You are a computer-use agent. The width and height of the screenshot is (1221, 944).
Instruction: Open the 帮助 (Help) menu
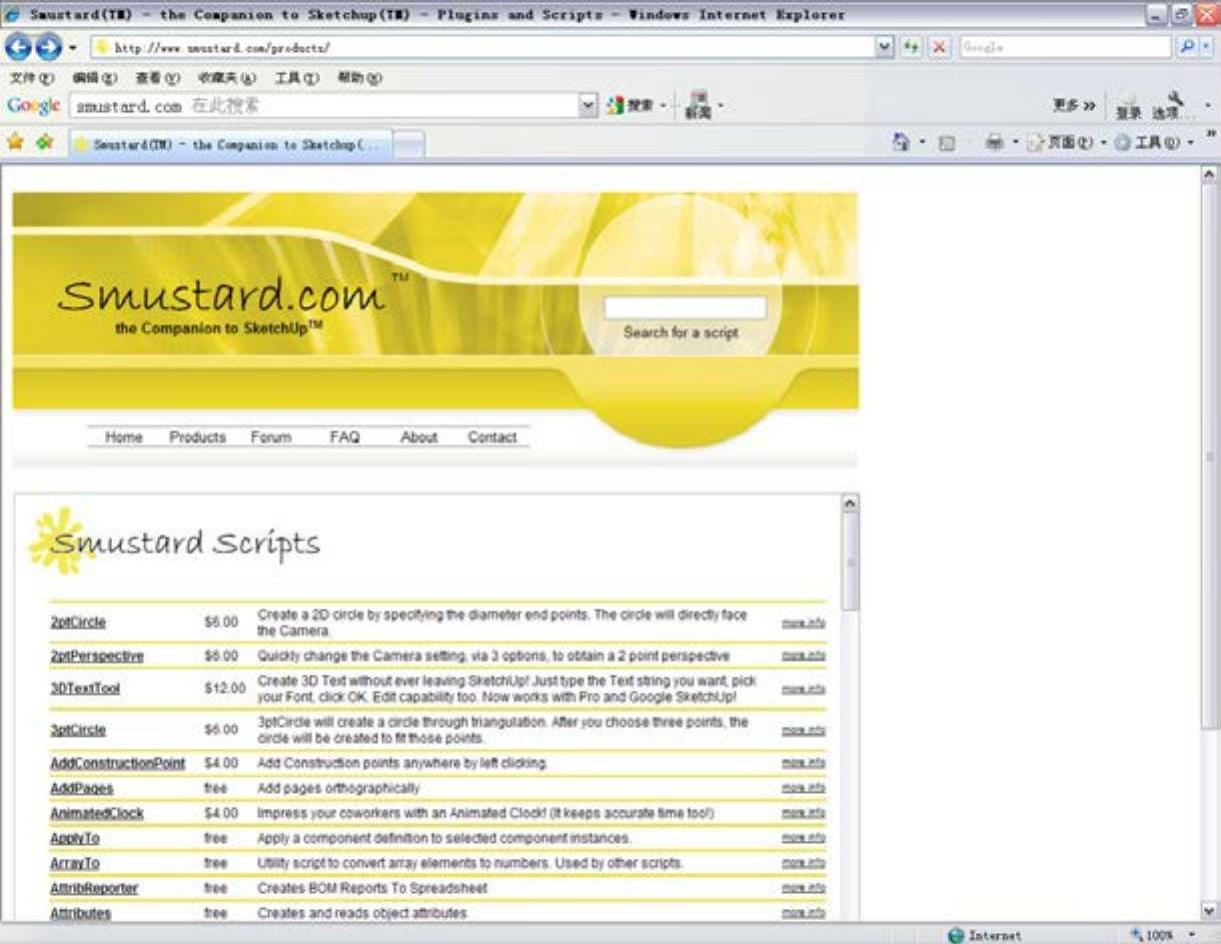[x=360, y=78]
